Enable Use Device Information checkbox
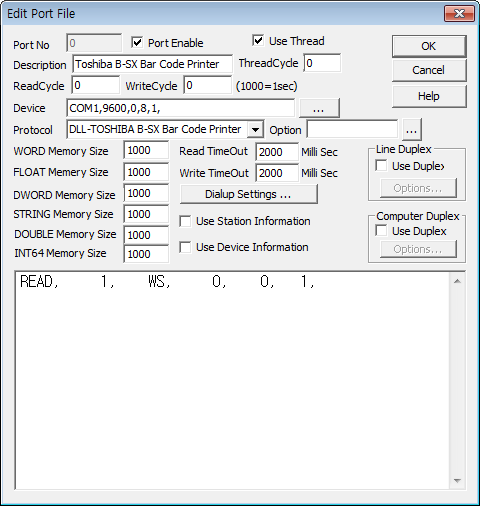 coord(185,247)
